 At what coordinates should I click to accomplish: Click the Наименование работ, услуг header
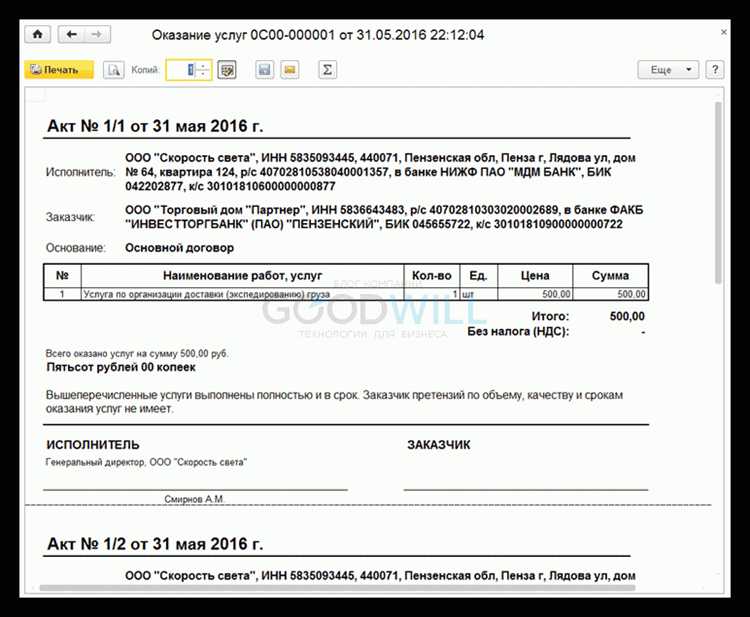[x=243, y=275]
